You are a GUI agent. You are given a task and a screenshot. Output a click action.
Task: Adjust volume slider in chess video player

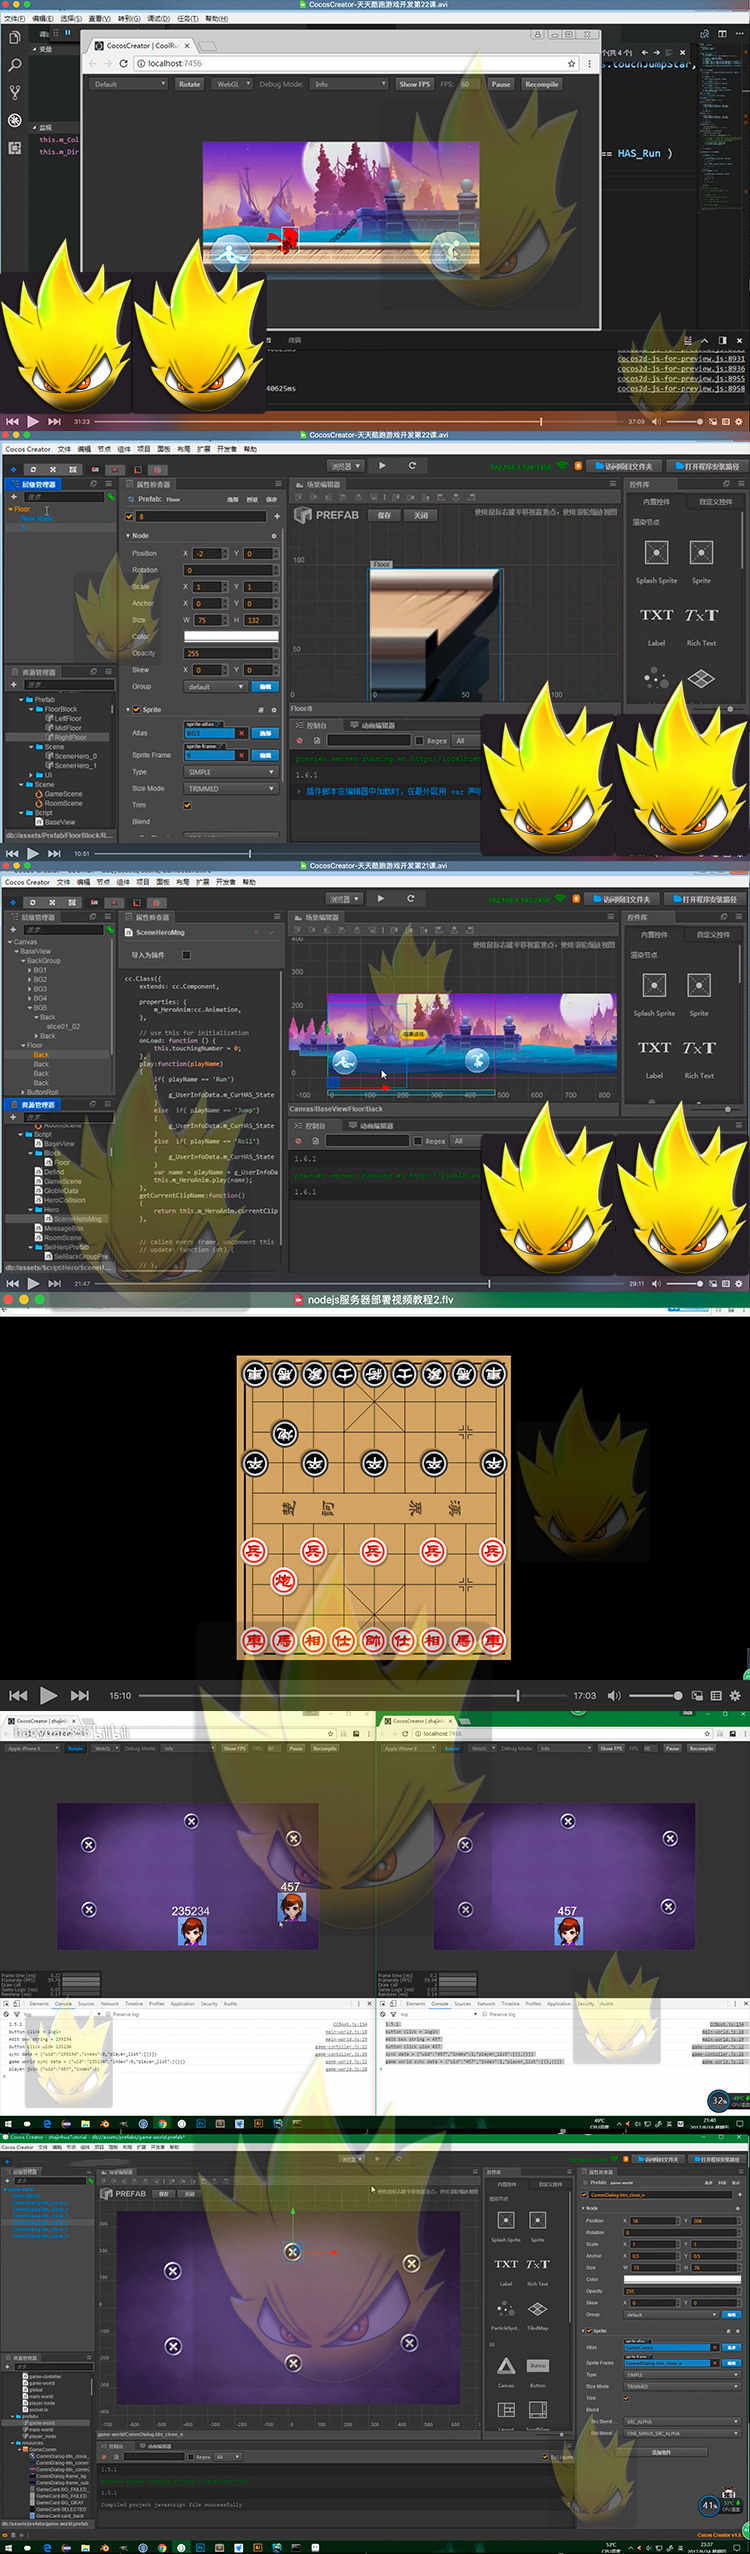coord(656,1695)
